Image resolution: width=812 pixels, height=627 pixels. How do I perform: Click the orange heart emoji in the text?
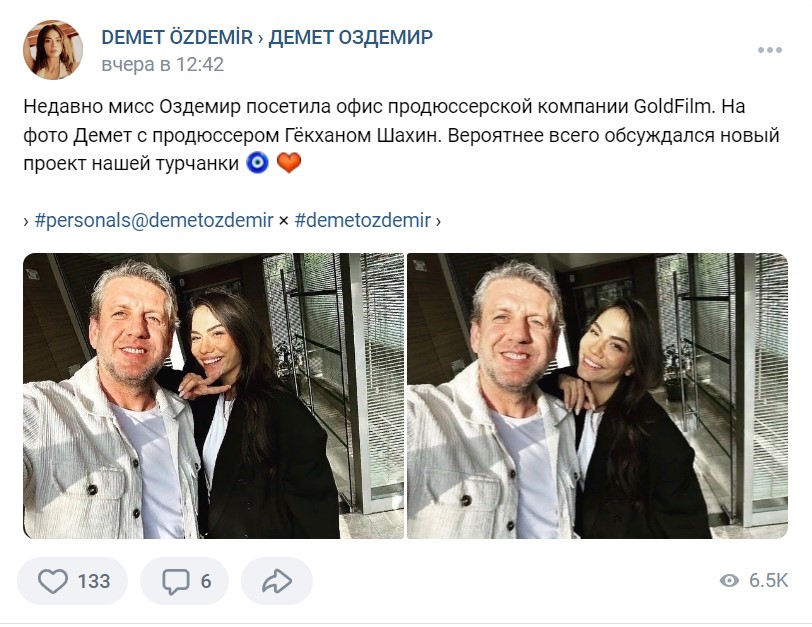pyautogui.click(x=289, y=163)
